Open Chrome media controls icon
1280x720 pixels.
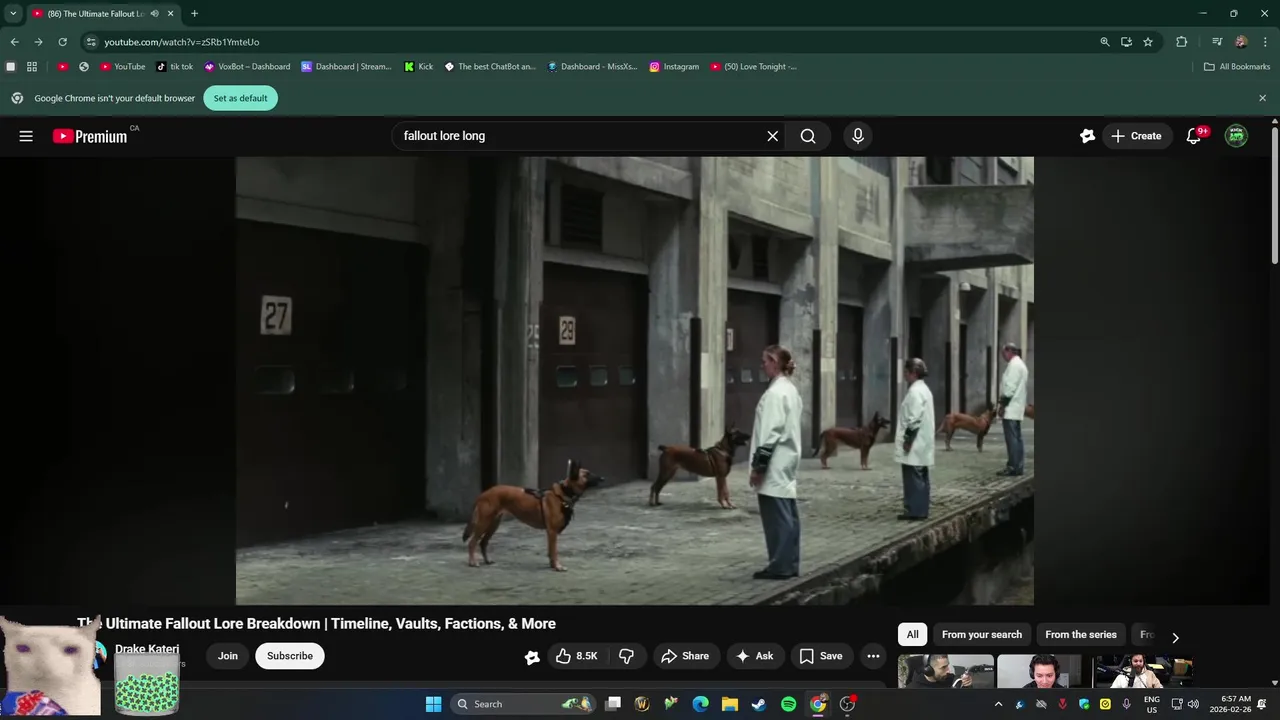point(1216,42)
